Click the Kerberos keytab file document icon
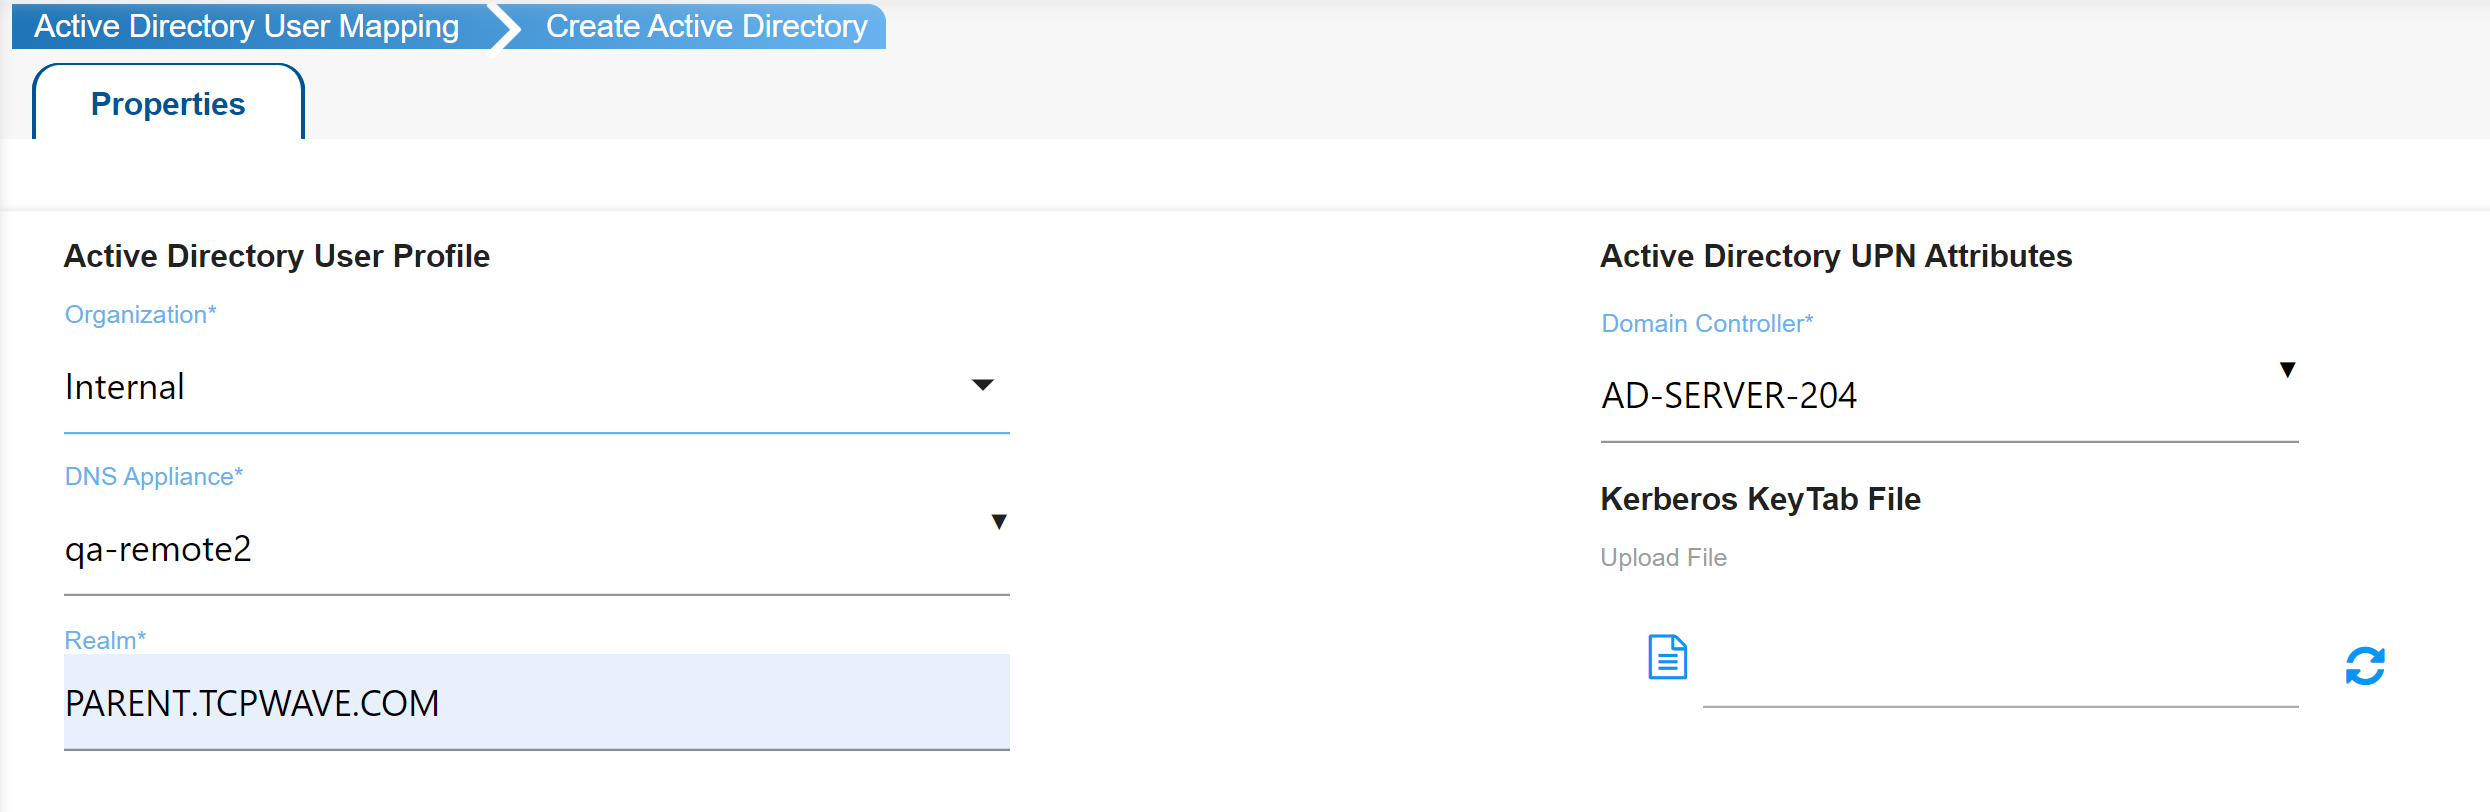 tap(1667, 657)
